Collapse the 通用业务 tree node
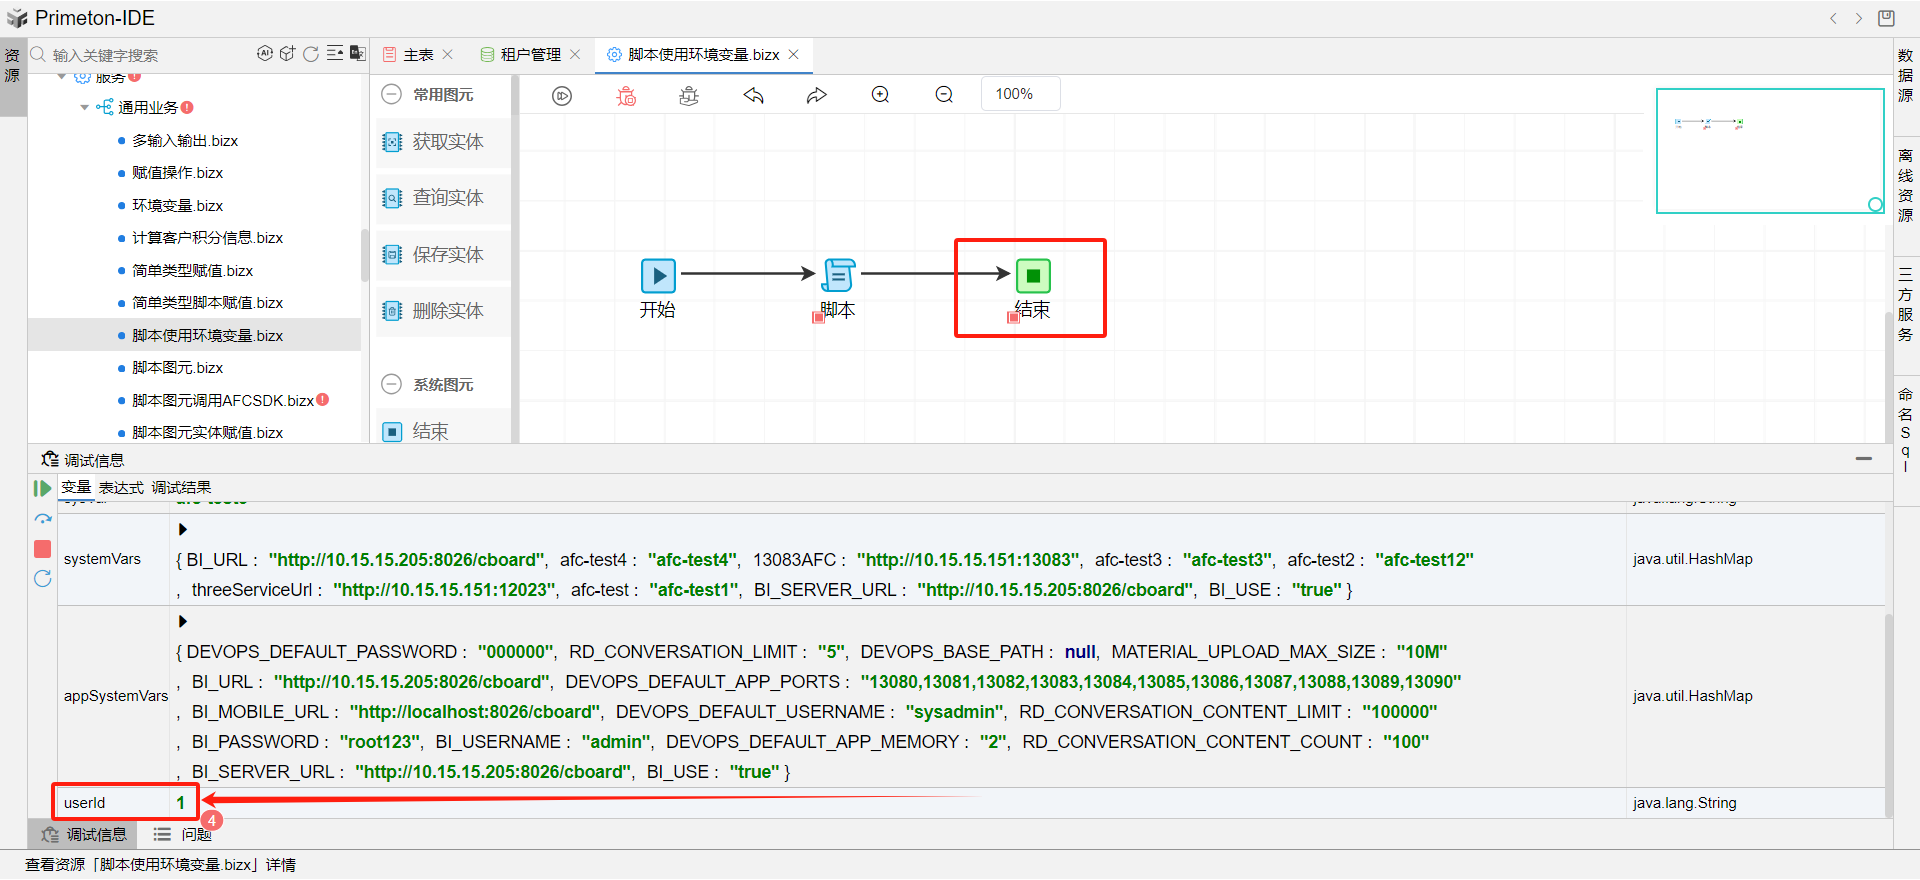Screen dimensions: 1920x880 pyautogui.click(x=85, y=108)
